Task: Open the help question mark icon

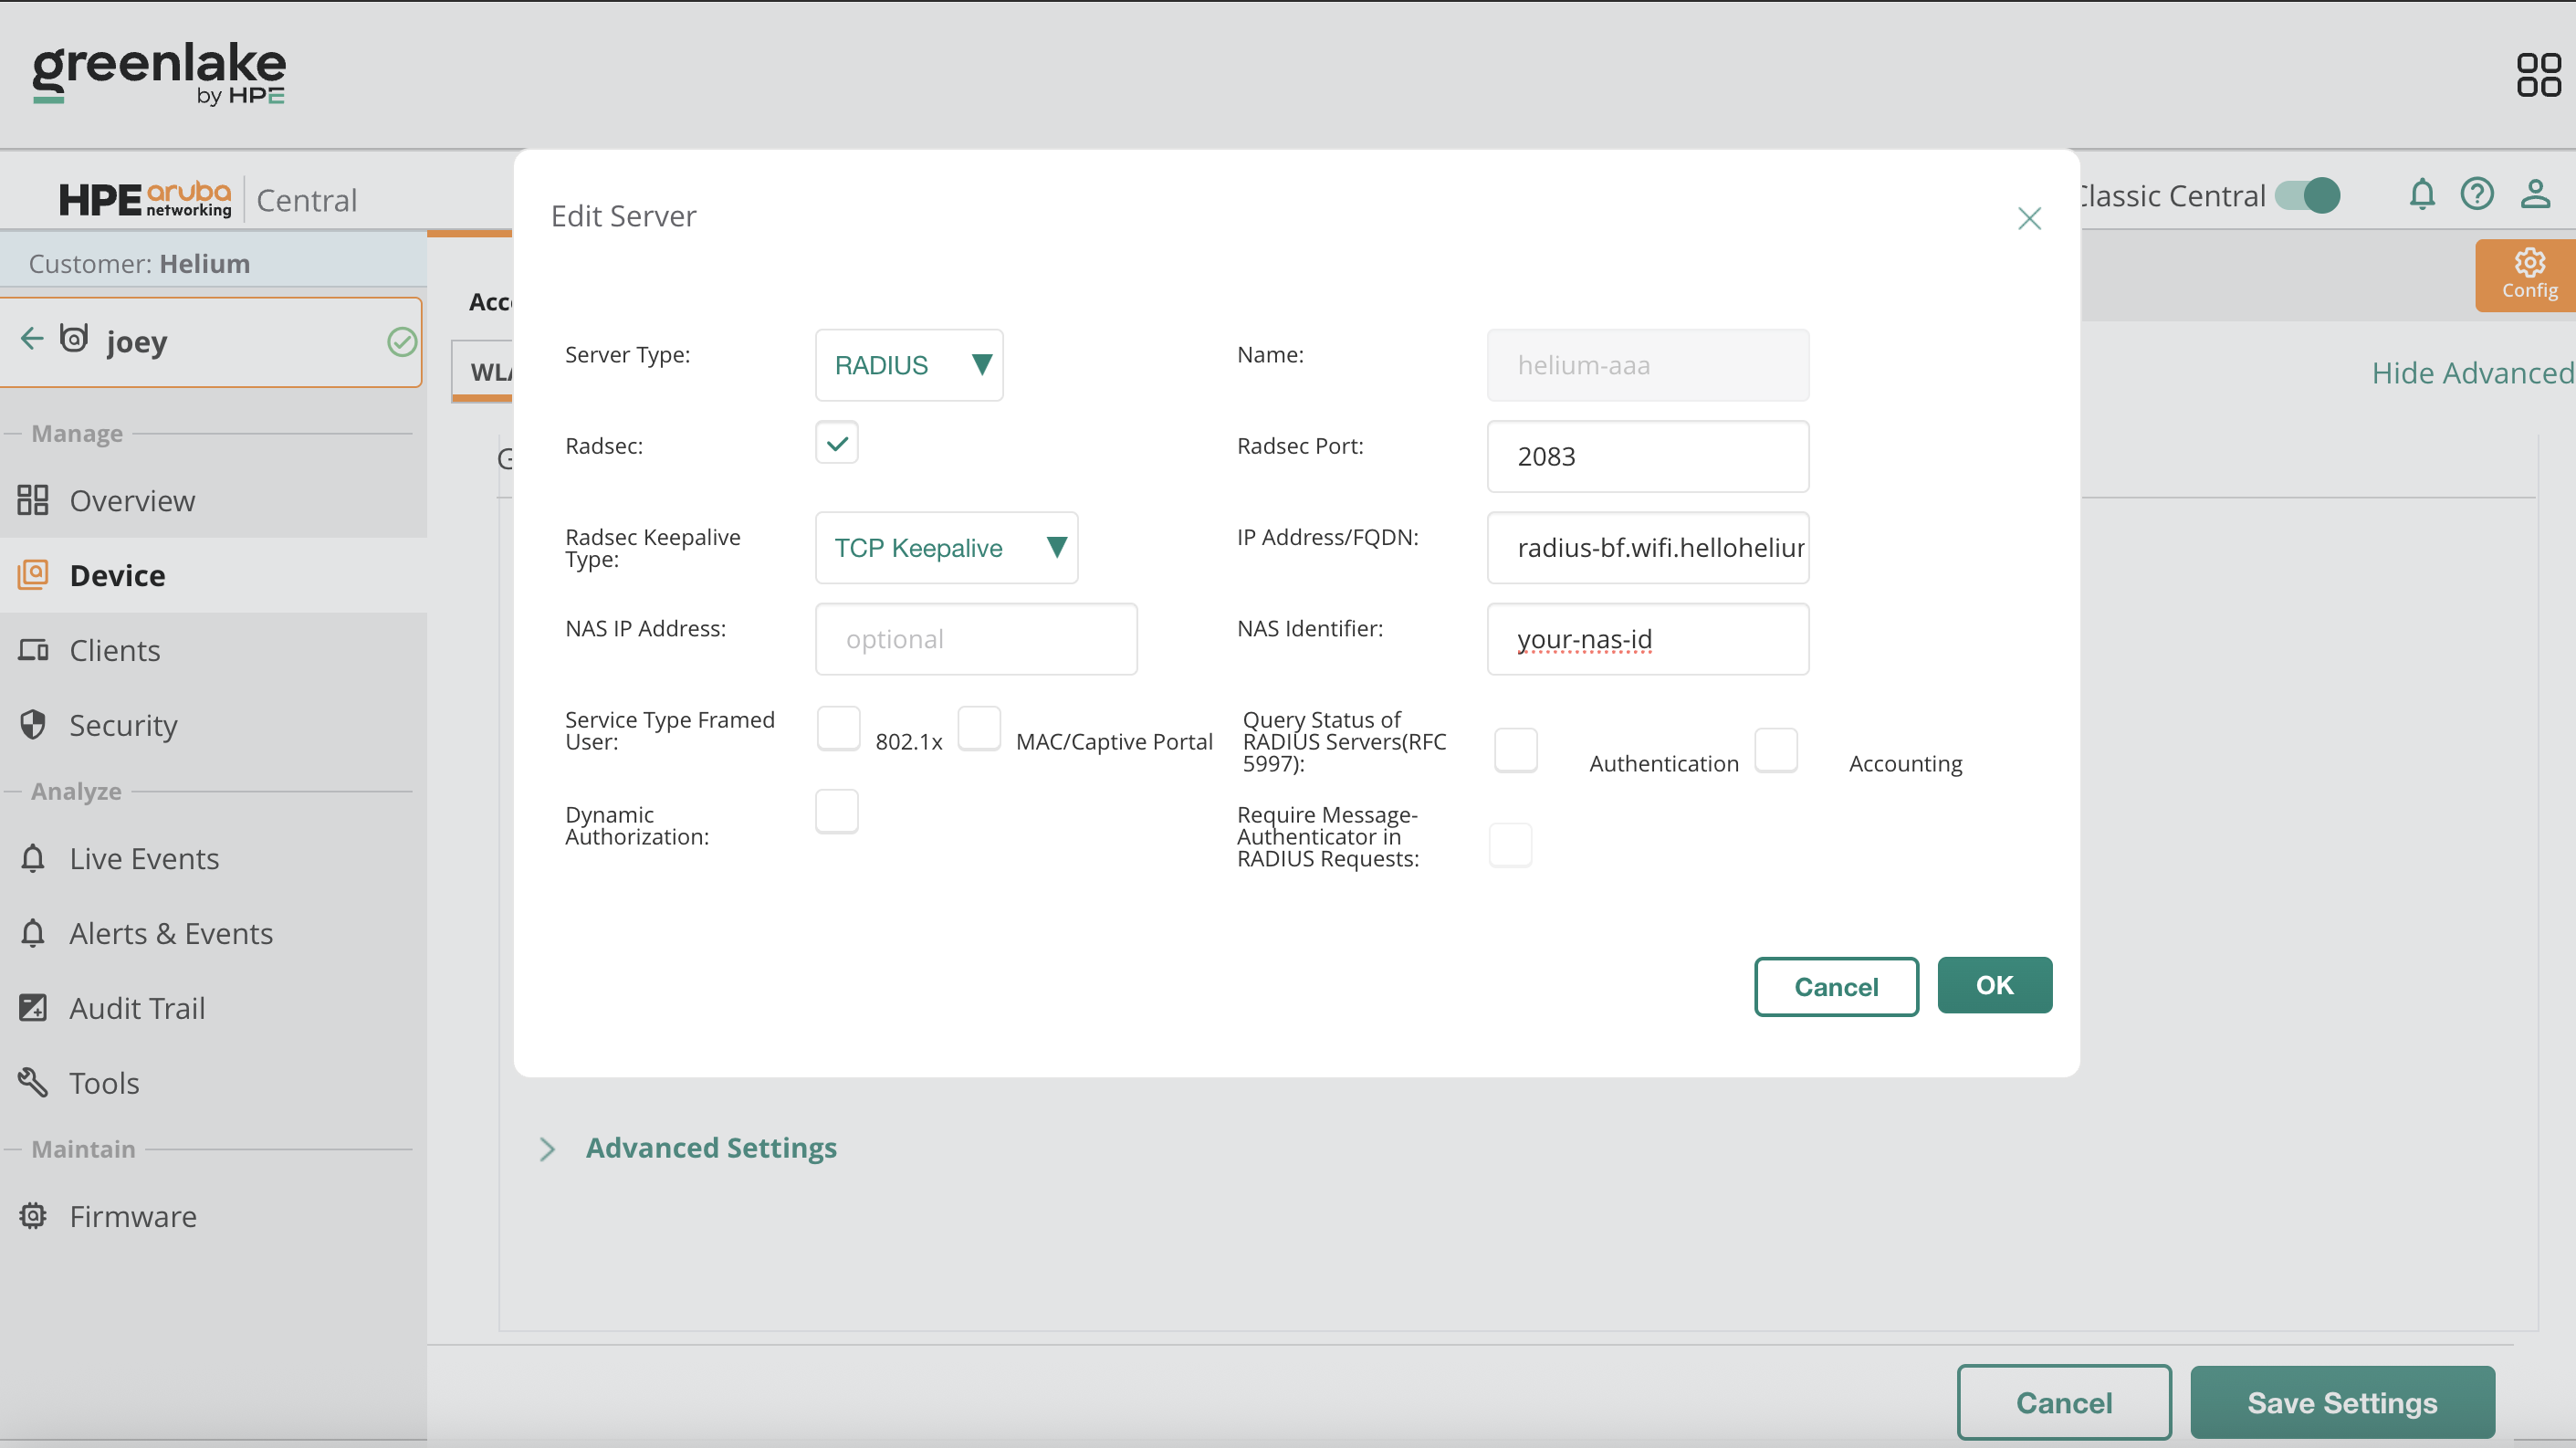Action: 2476,194
